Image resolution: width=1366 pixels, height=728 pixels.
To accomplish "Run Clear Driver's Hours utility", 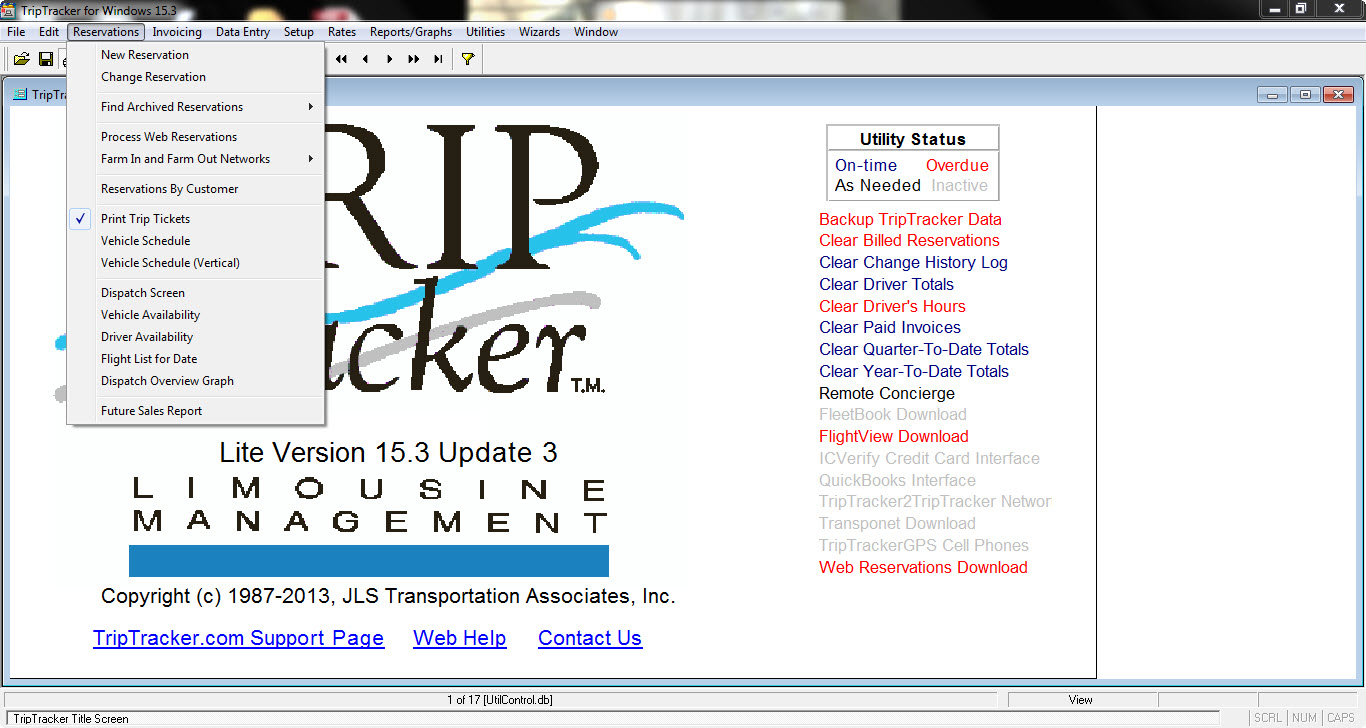I will coord(892,306).
